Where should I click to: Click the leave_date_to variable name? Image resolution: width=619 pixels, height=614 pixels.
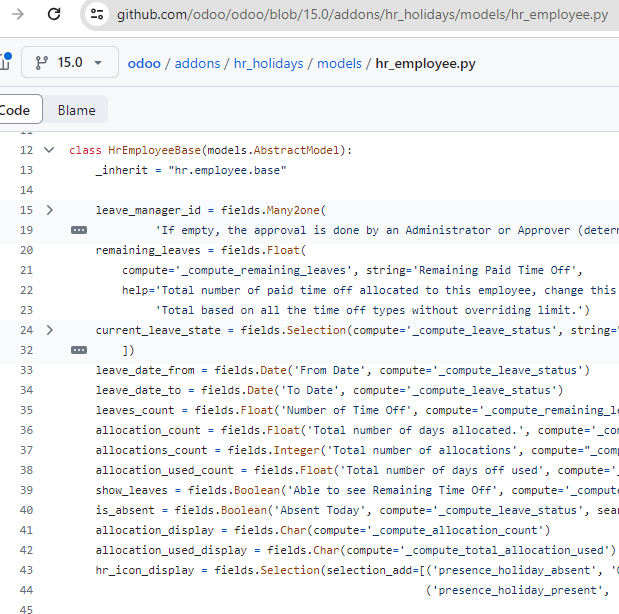pyautogui.click(x=138, y=390)
